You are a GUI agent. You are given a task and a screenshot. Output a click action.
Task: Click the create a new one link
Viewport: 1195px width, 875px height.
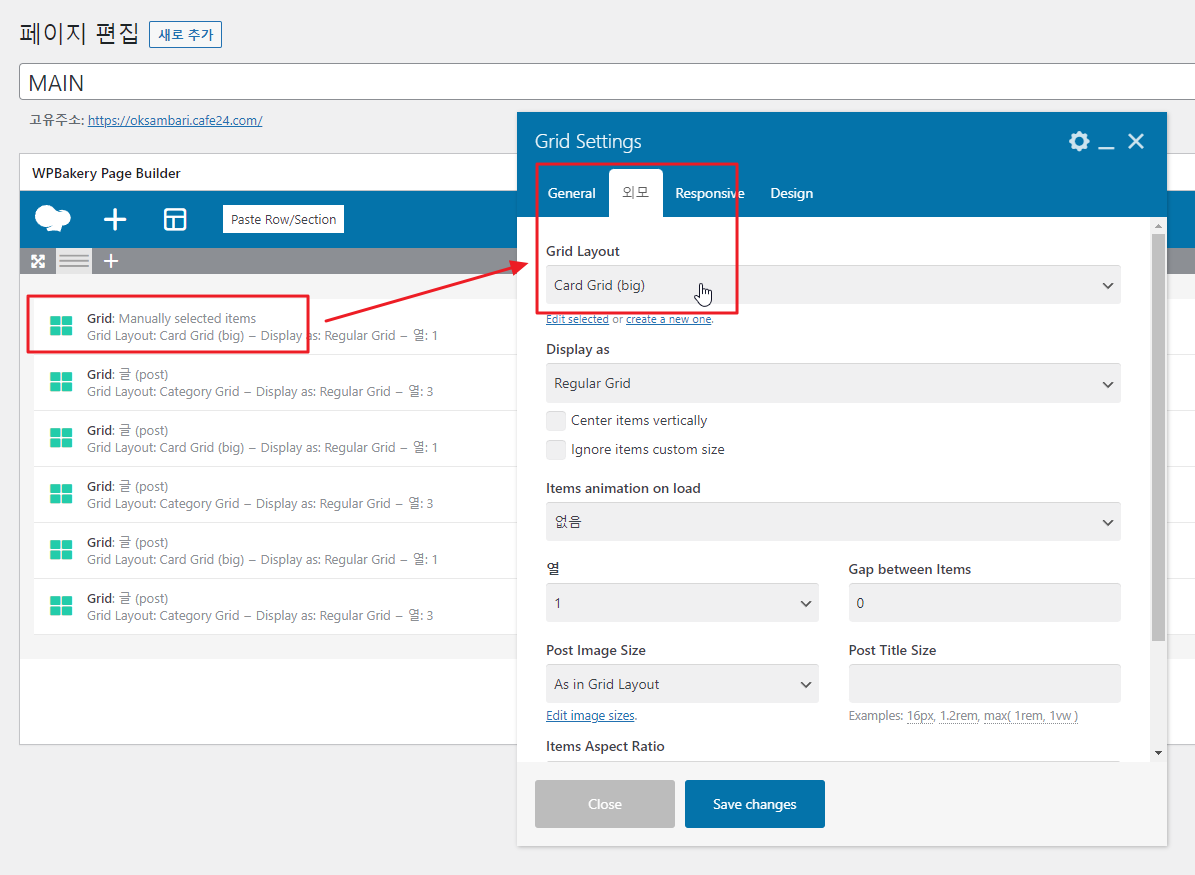coord(668,319)
